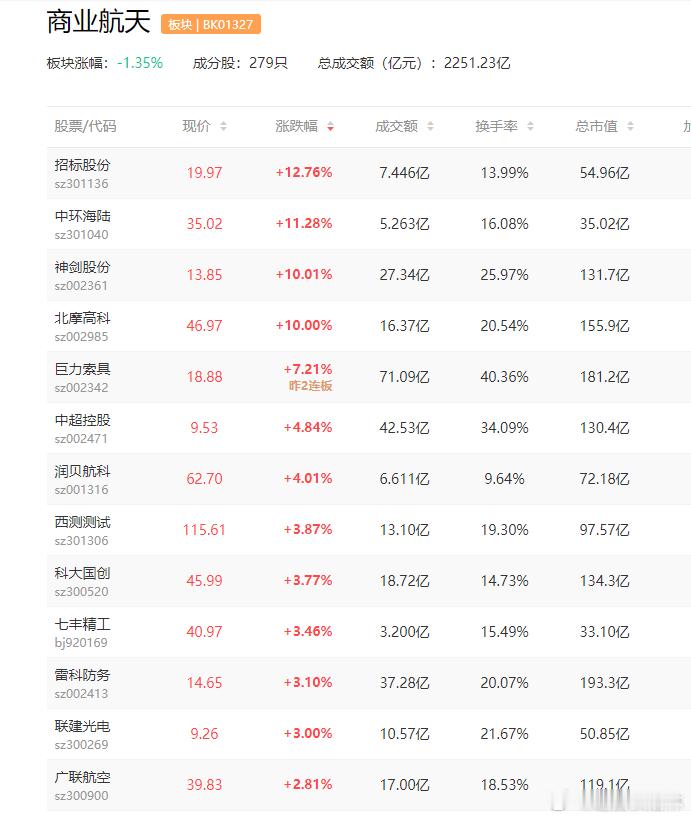Image resolution: width=691 pixels, height=819 pixels.
Task: Select 润贝航科 stock name
Action: (x=82, y=471)
